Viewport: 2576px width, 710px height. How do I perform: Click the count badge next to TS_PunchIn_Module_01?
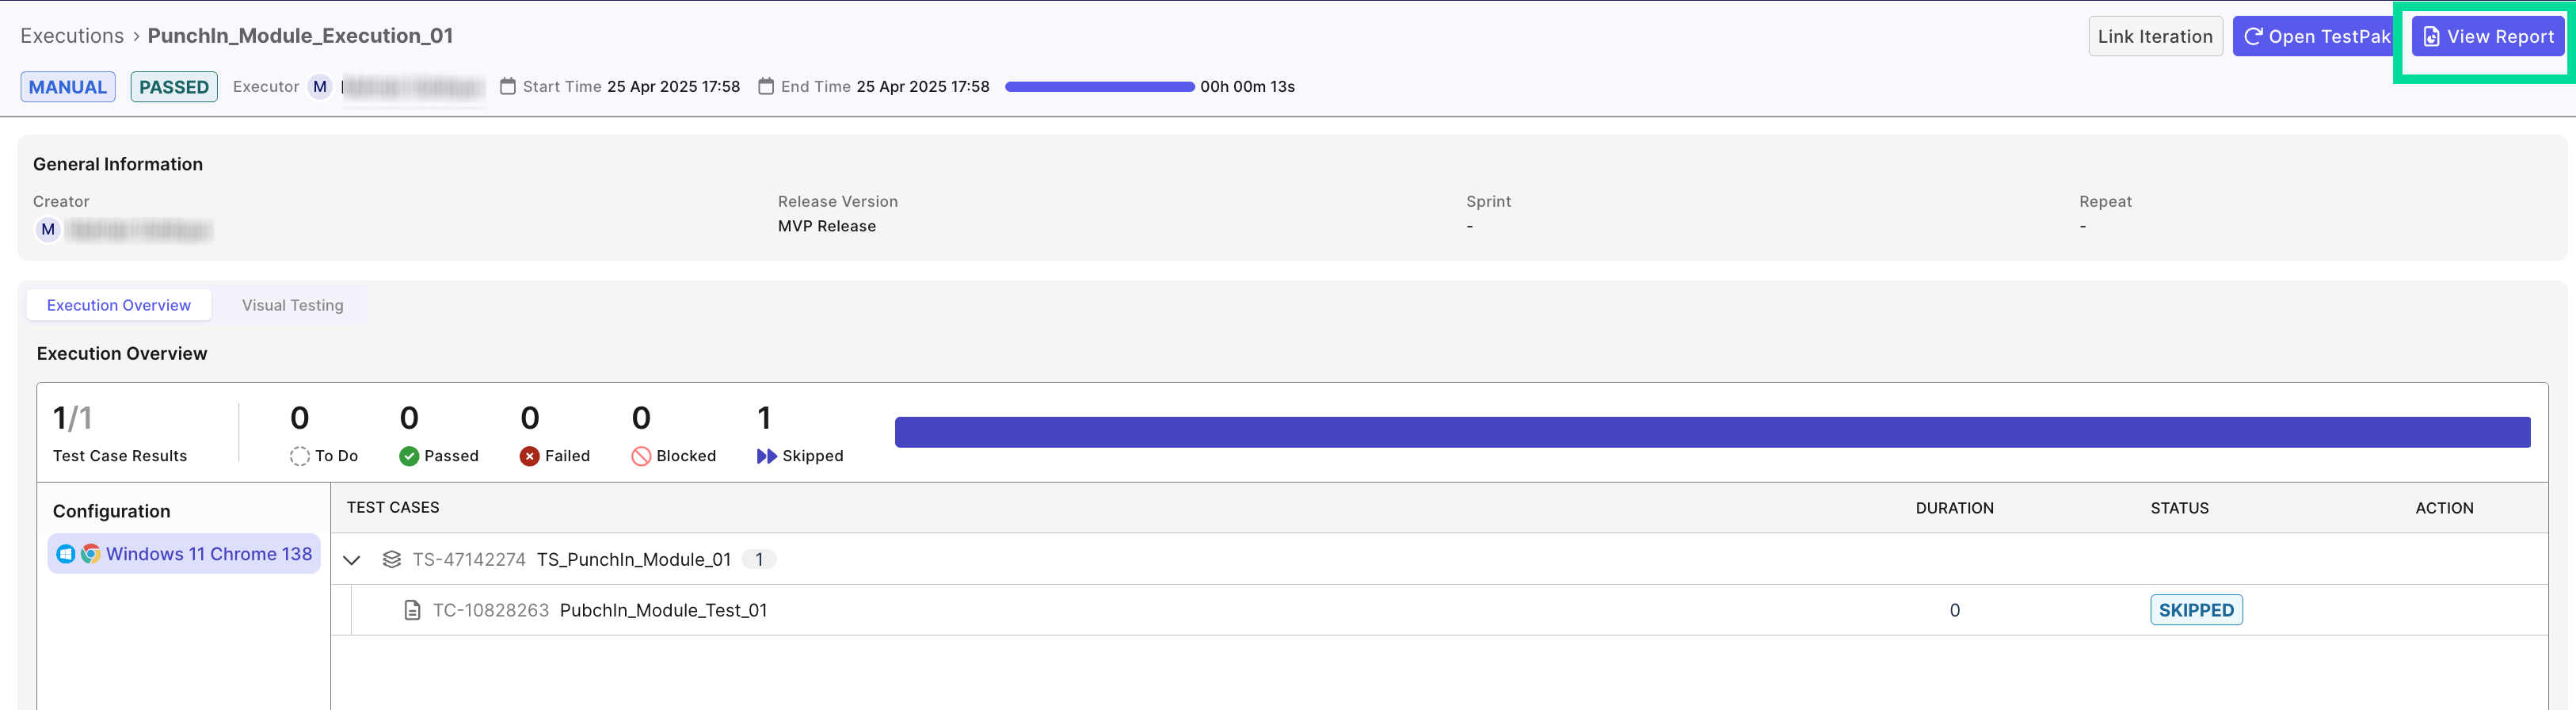pos(759,559)
